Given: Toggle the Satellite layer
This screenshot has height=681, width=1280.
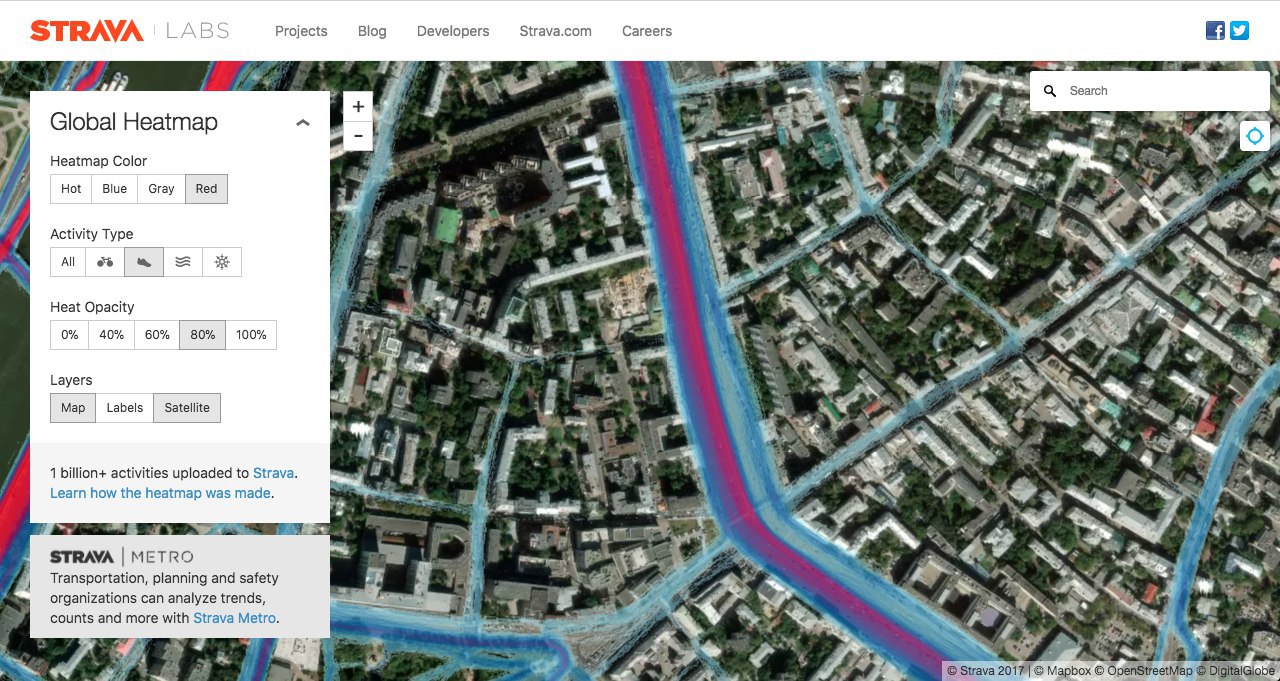Looking at the screenshot, I should (187, 408).
